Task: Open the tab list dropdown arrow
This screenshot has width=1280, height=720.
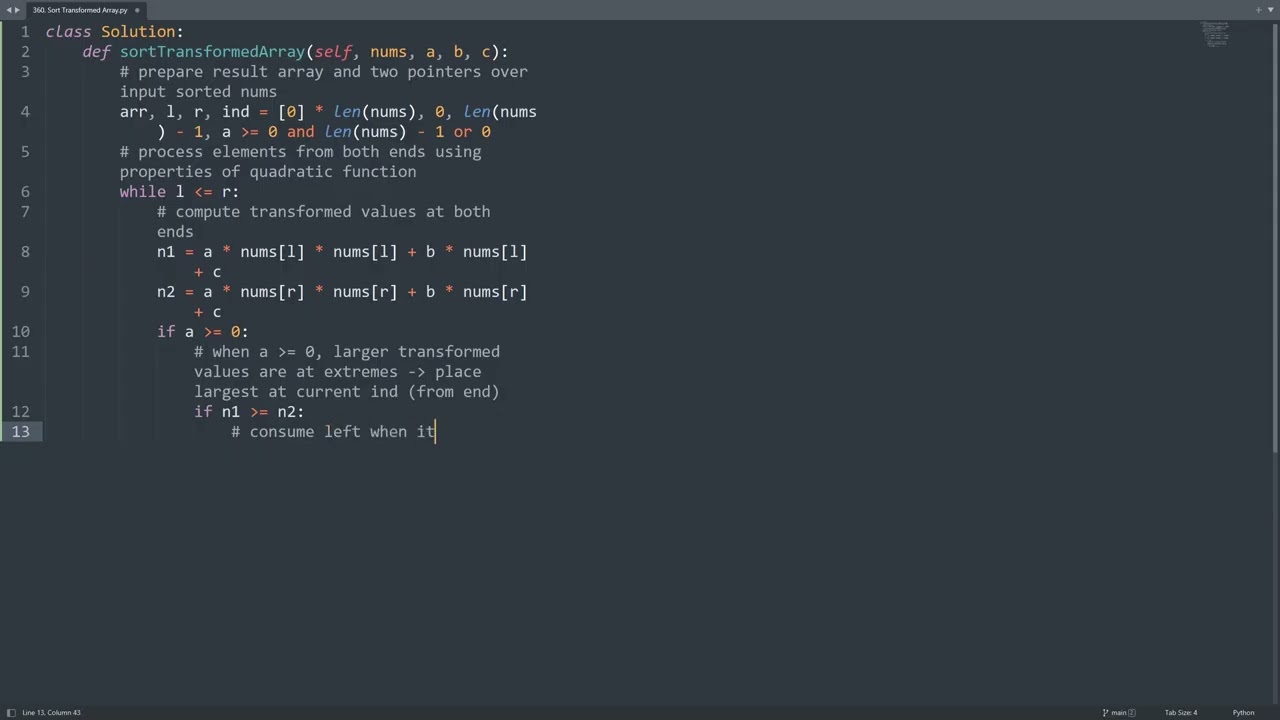Action: coord(1270,10)
